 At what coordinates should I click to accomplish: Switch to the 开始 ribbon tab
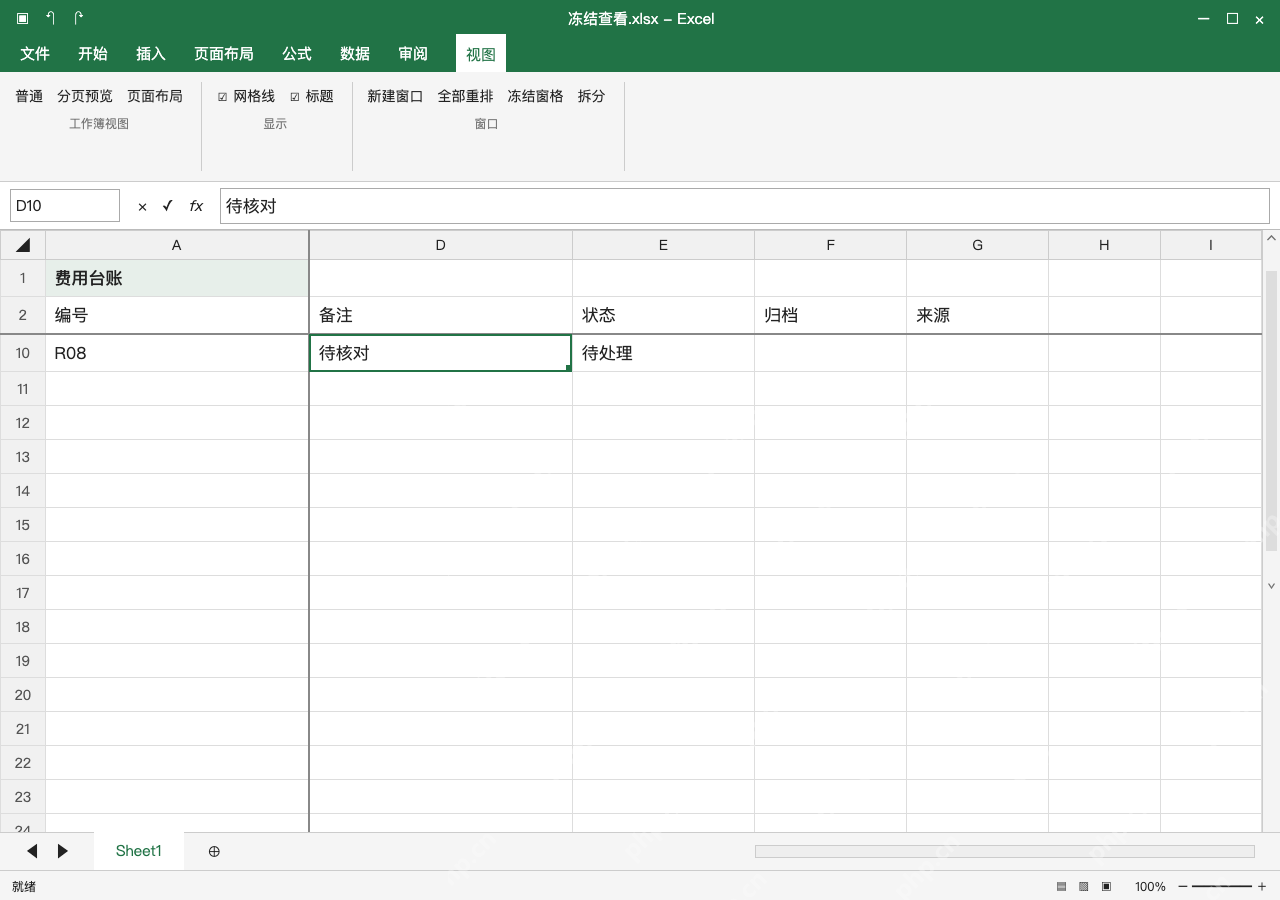pos(93,54)
